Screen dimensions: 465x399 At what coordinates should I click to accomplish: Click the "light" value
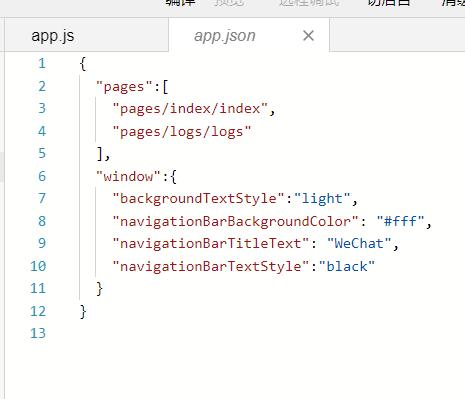[x=322, y=199]
